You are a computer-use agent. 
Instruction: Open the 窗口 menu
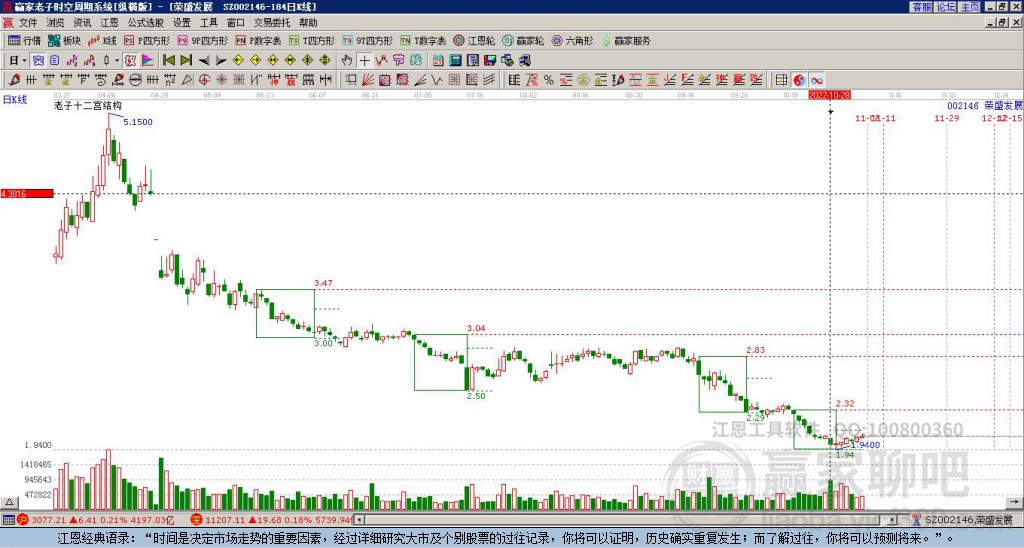tap(236, 22)
